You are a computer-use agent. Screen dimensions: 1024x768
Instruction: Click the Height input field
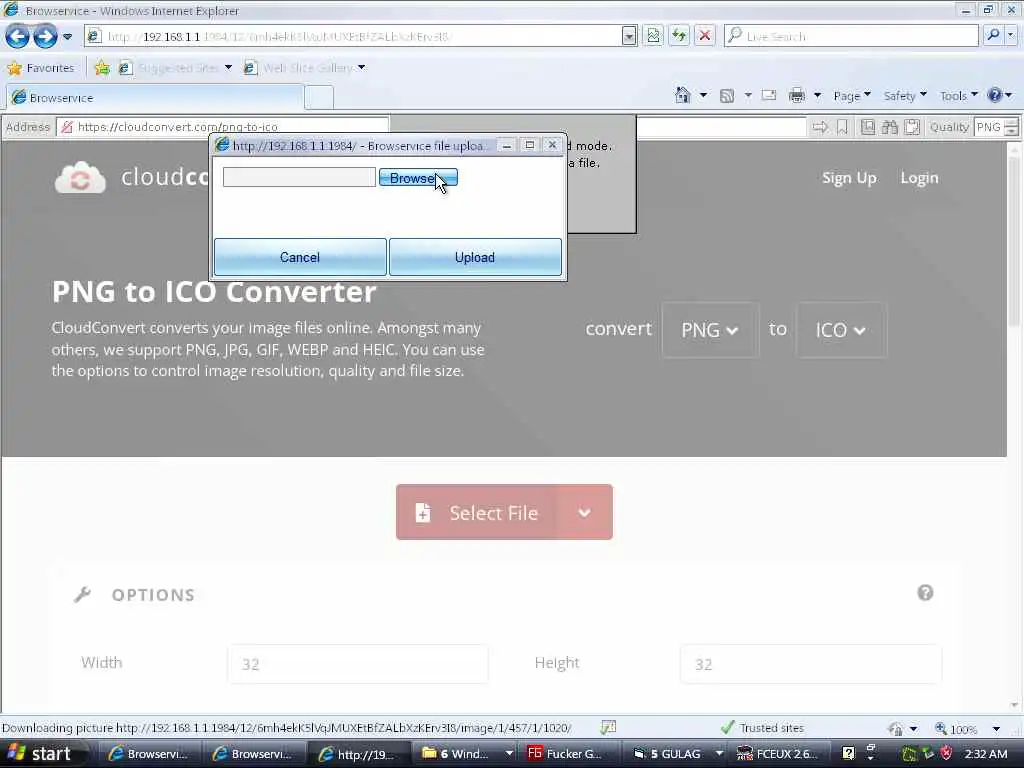[x=810, y=664]
